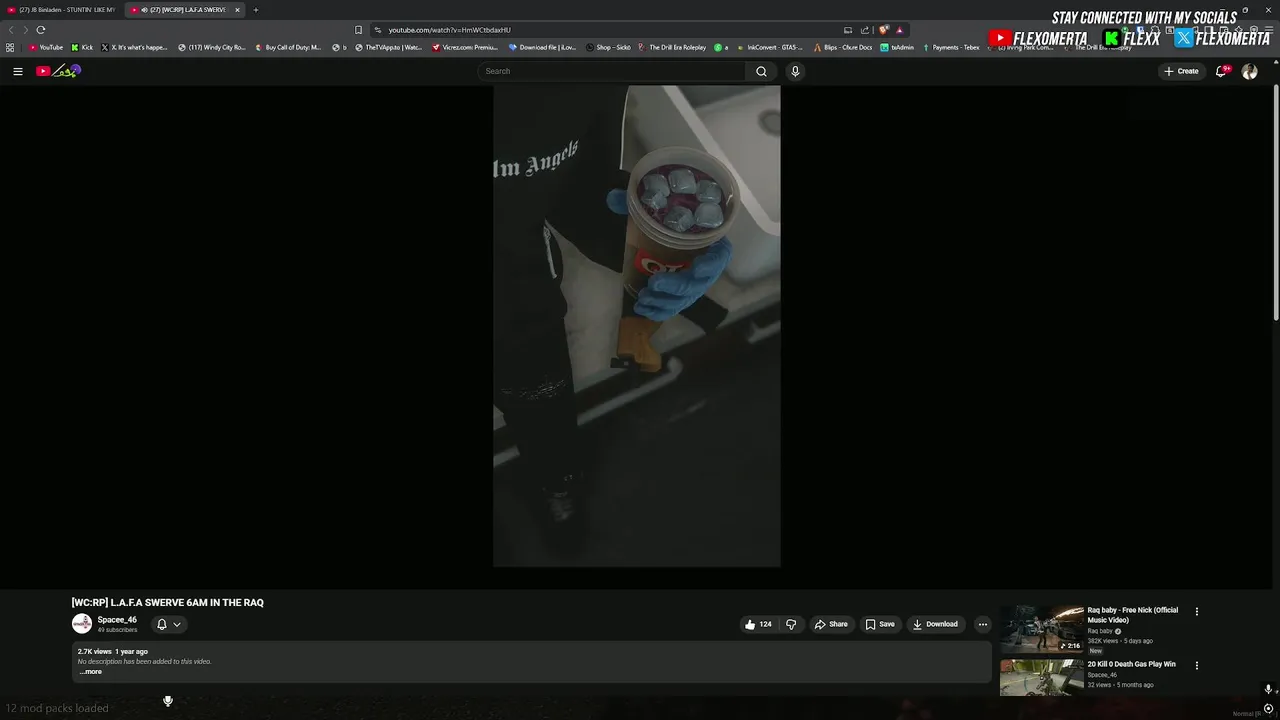The height and width of the screenshot is (720, 1280).
Task: Click the Create button in YouTube header
Action: tap(1181, 71)
